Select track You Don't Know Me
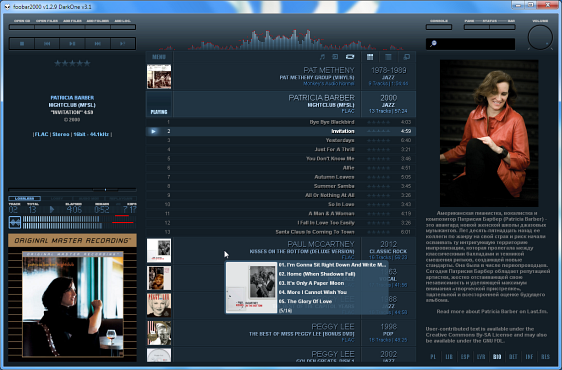The width and height of the screenshot is (562, 370). 281,158
